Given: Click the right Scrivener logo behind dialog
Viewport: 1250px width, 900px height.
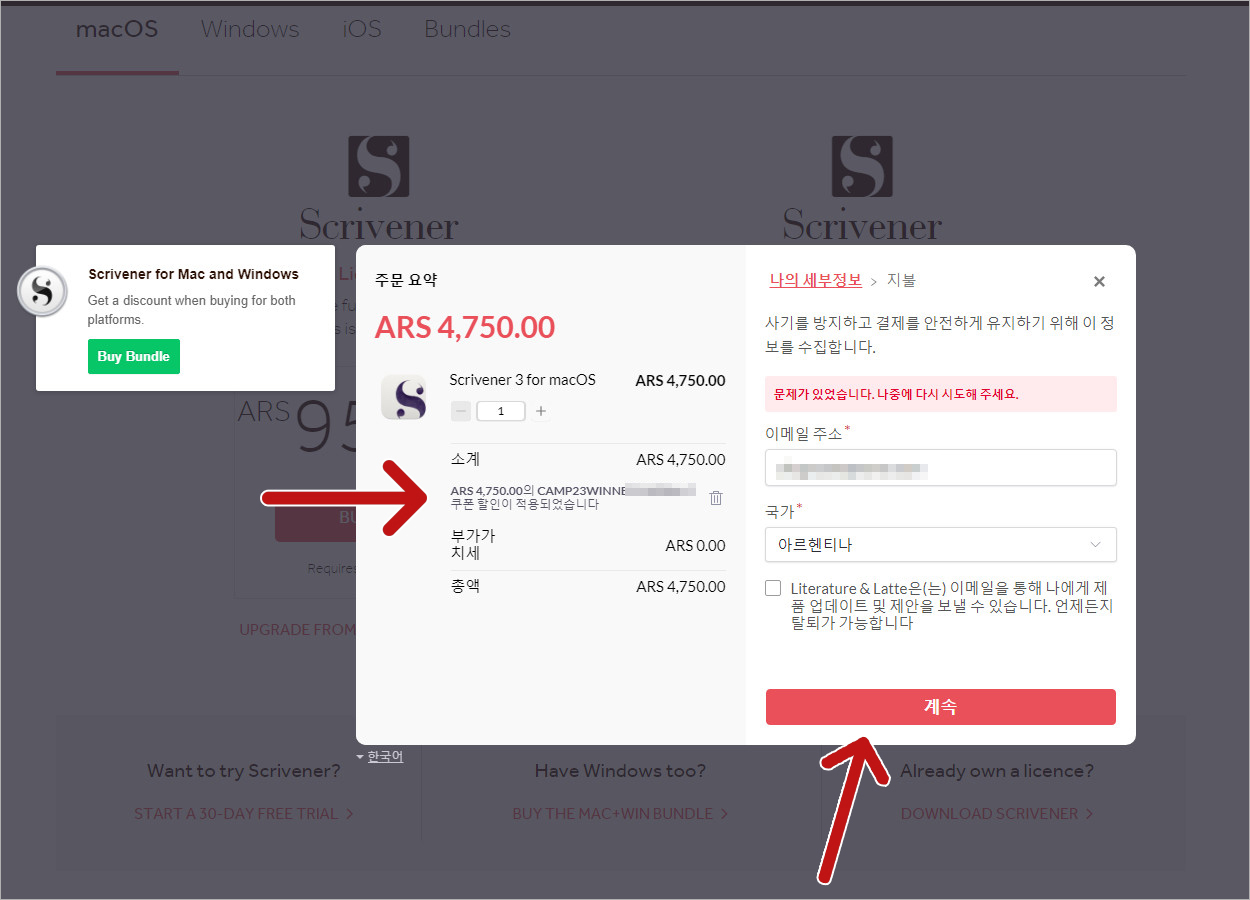Looking at the screenshot, I should point(862,188).
